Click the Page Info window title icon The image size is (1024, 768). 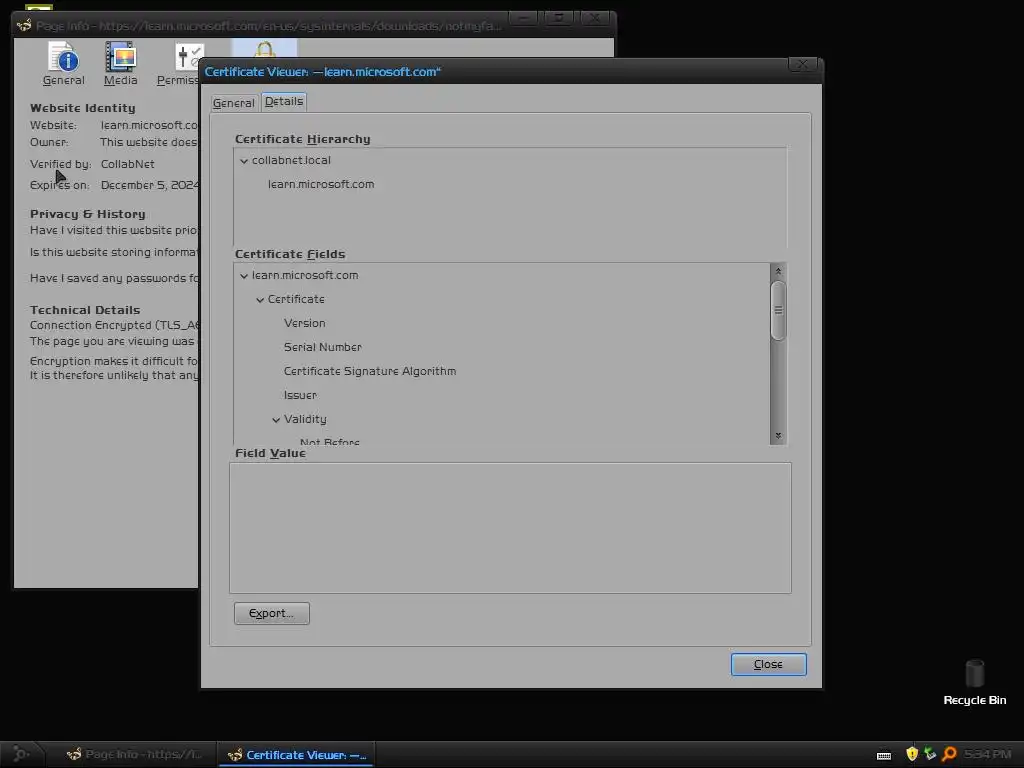pos(24,25)
